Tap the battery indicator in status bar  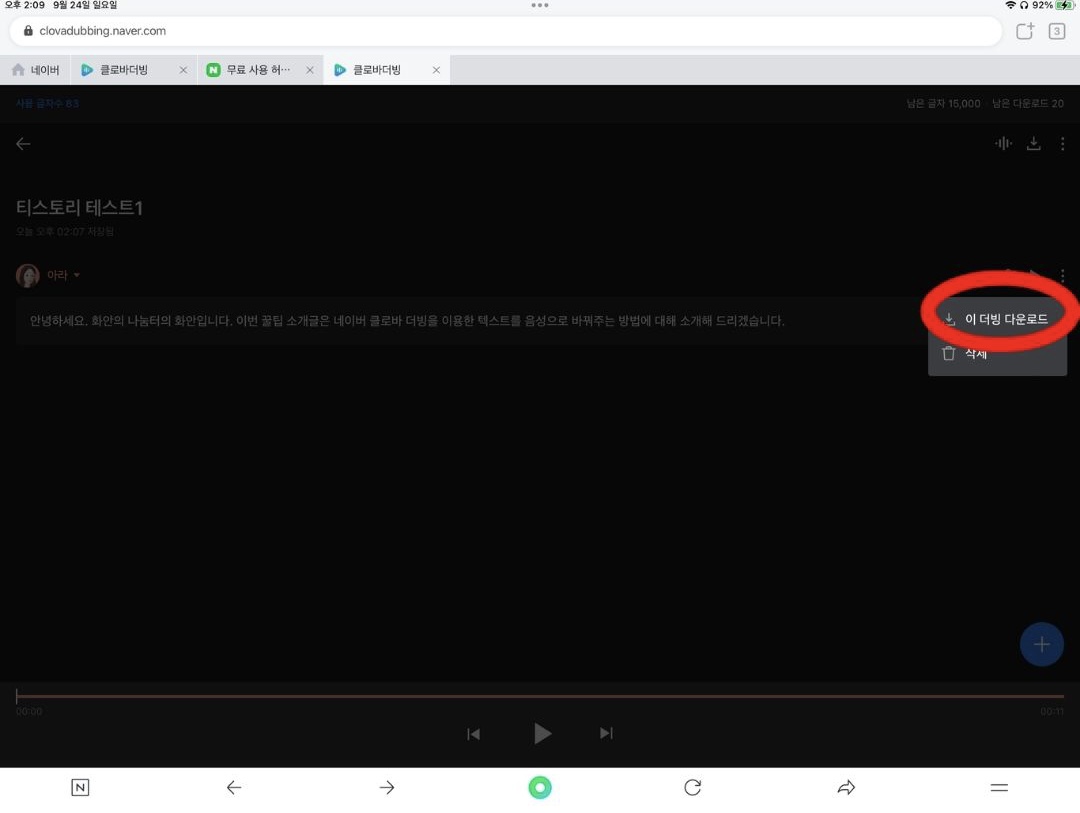click(x=1065, y=5)
